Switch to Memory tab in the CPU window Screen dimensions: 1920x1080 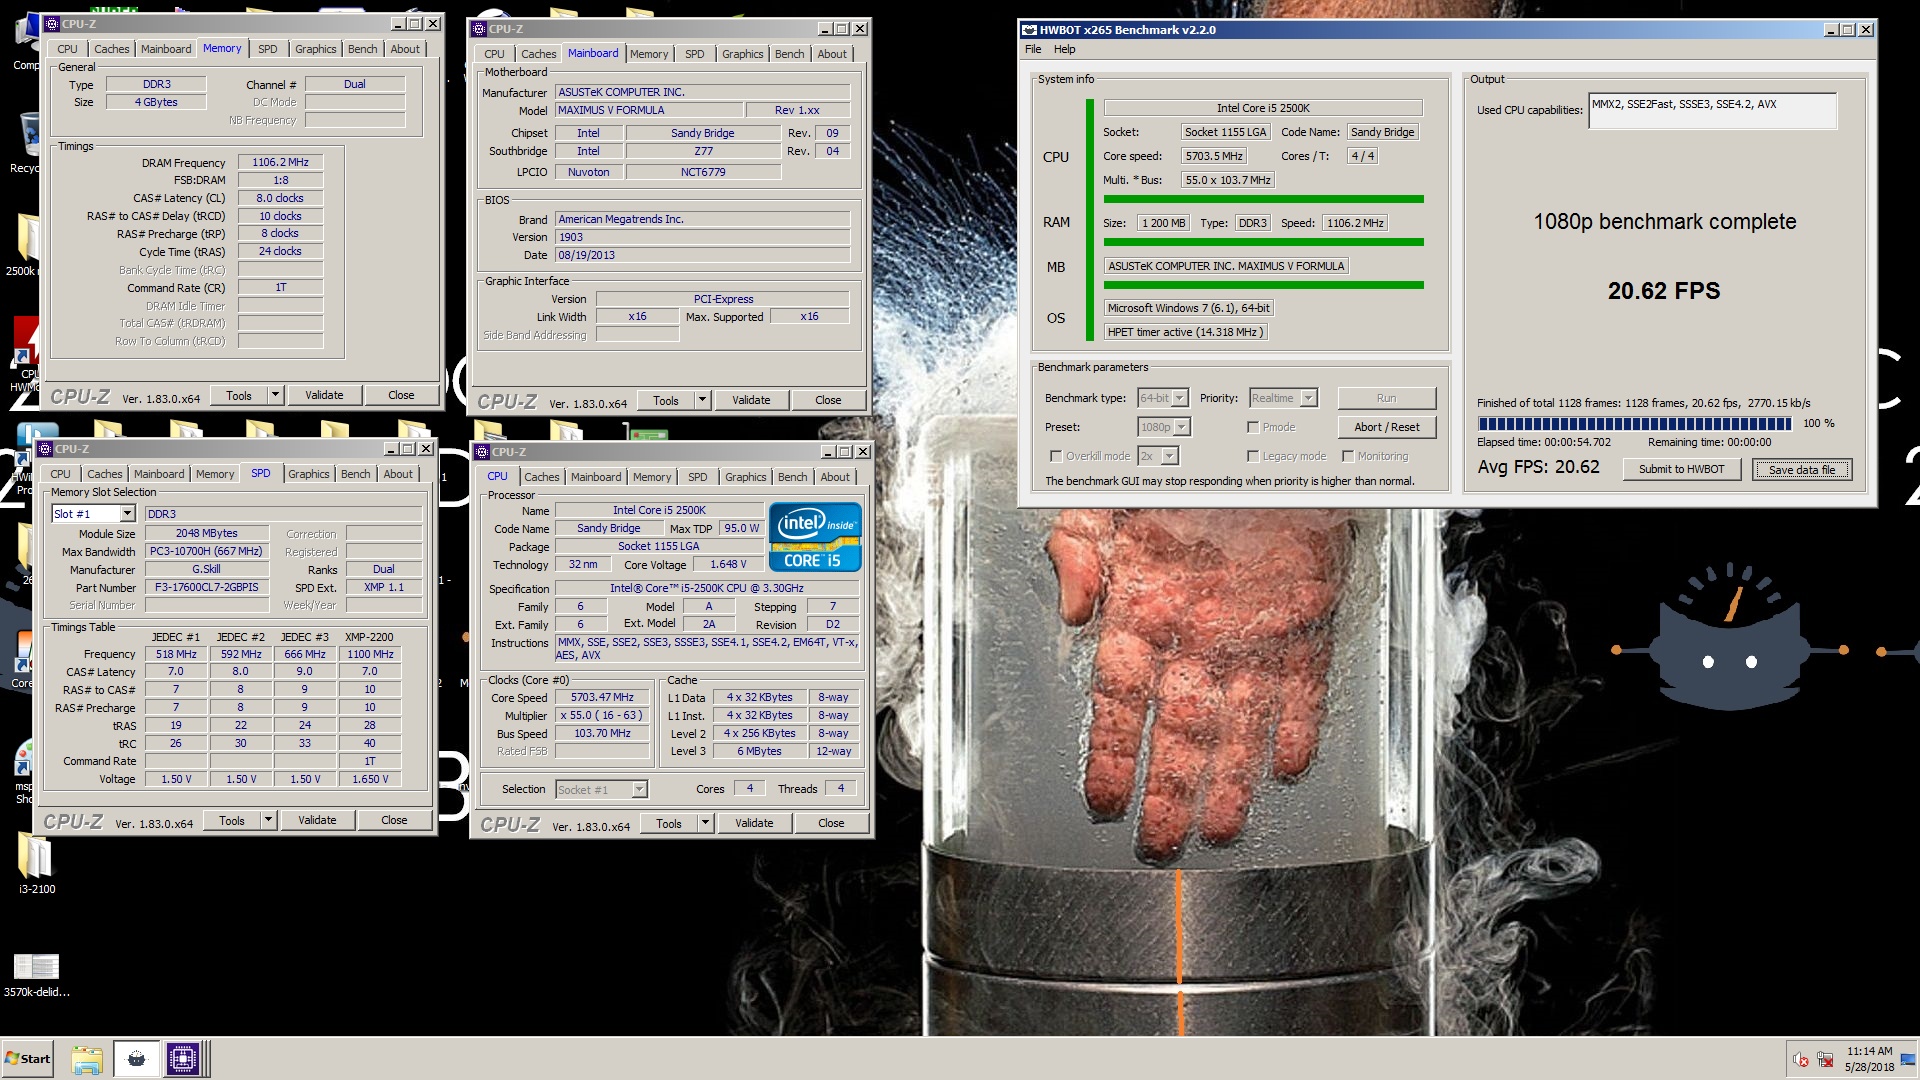pos(652,477)
